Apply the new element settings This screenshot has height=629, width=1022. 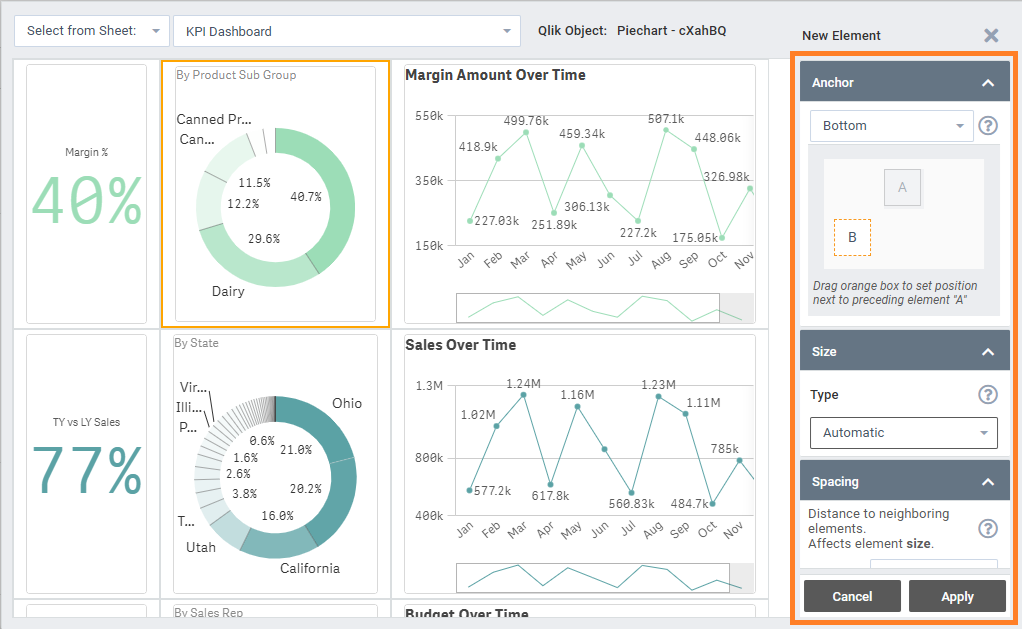[x=957, y=596]
